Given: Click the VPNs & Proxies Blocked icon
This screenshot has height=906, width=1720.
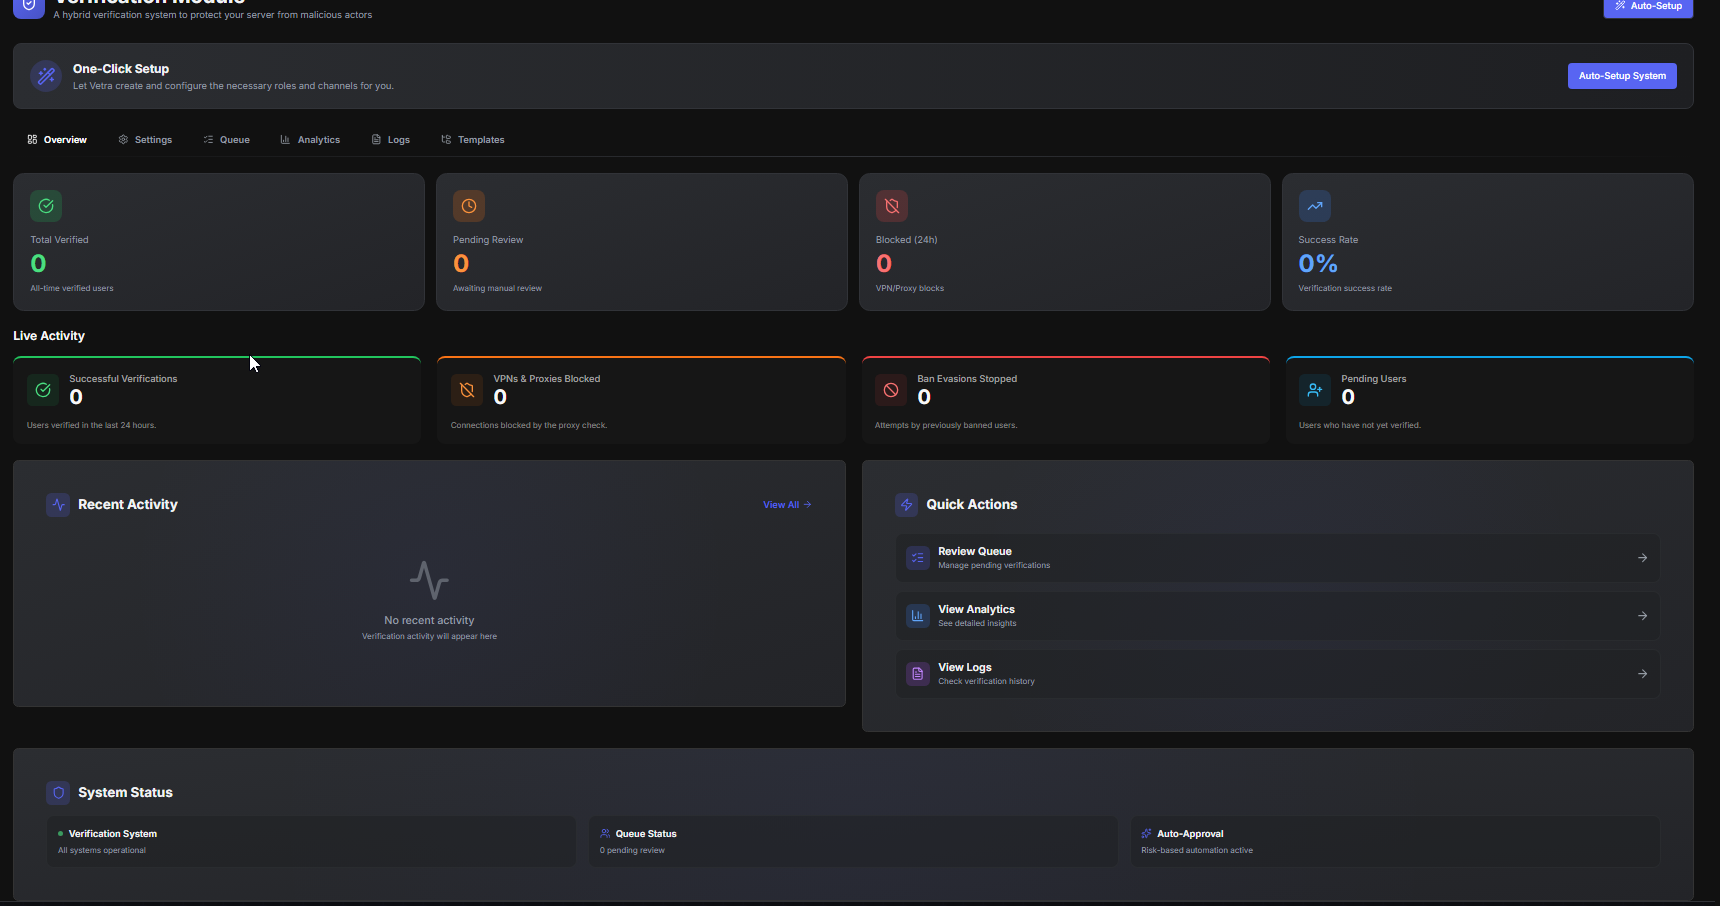Looking at the screenshot, I should tap(467, 390).
